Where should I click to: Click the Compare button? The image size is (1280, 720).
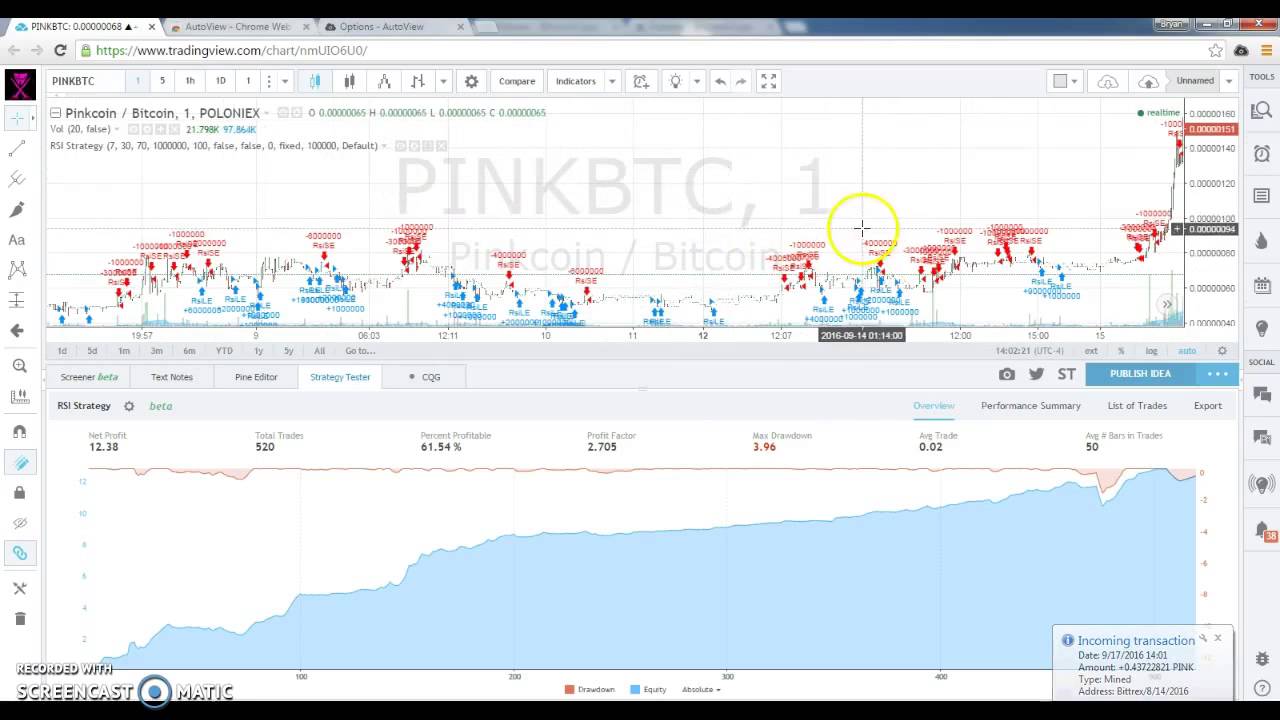click(517, 81)
